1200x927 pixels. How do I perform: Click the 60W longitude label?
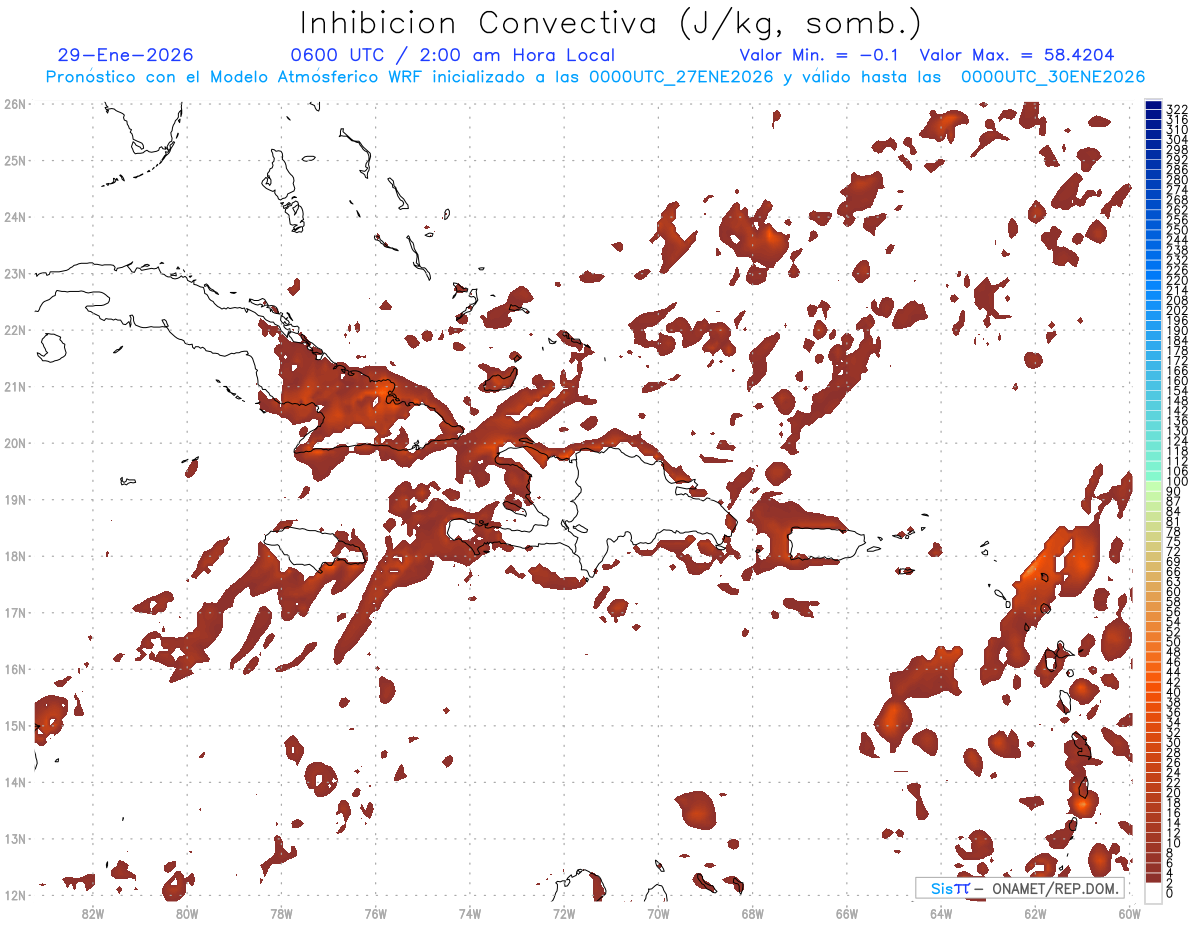(1129, 913)
